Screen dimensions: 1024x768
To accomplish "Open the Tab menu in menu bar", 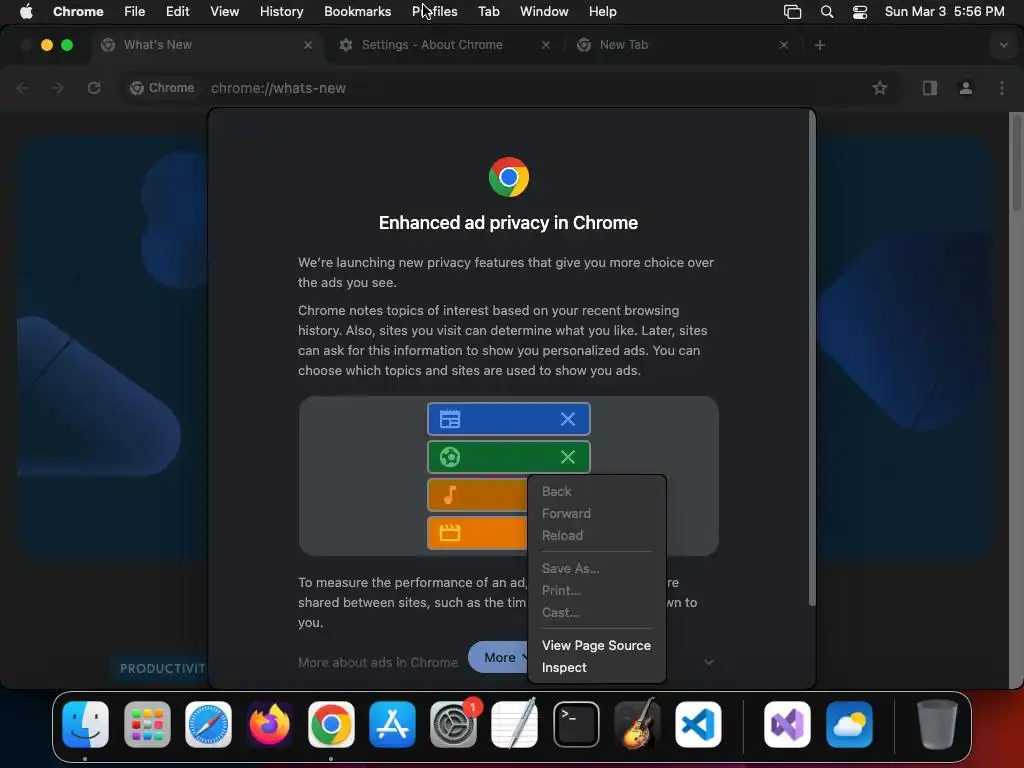I will pyautogui.click(x=488, y=11).
